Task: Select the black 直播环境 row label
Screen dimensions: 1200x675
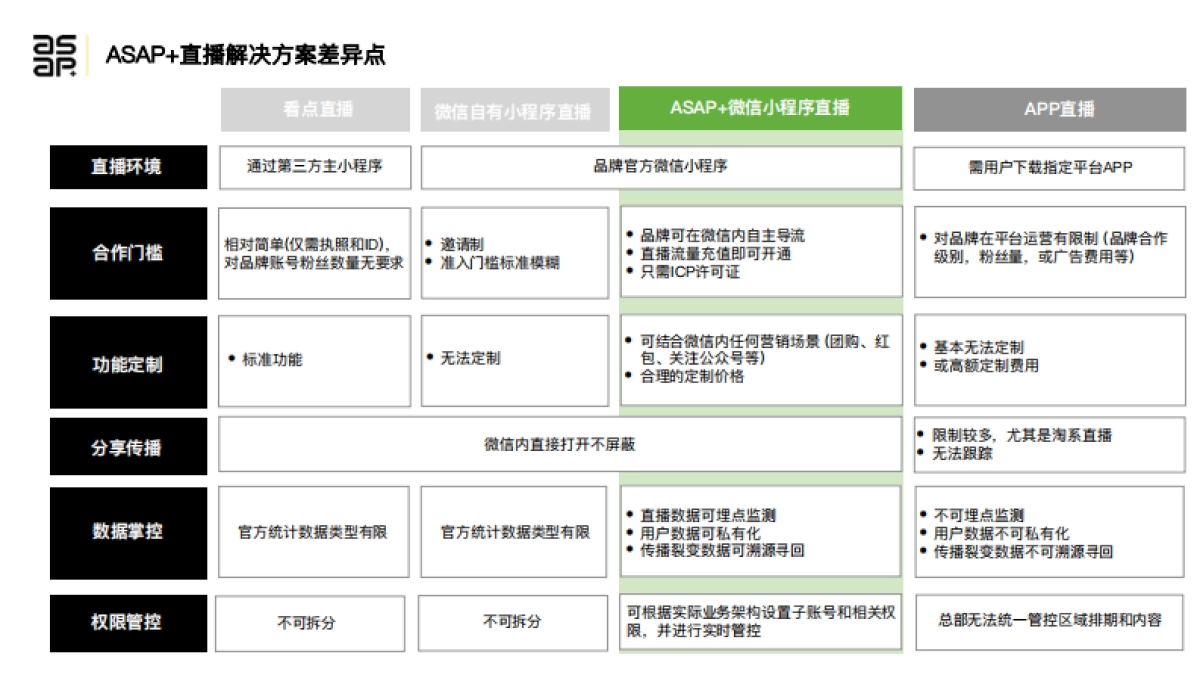Action: tap(127, 167)
